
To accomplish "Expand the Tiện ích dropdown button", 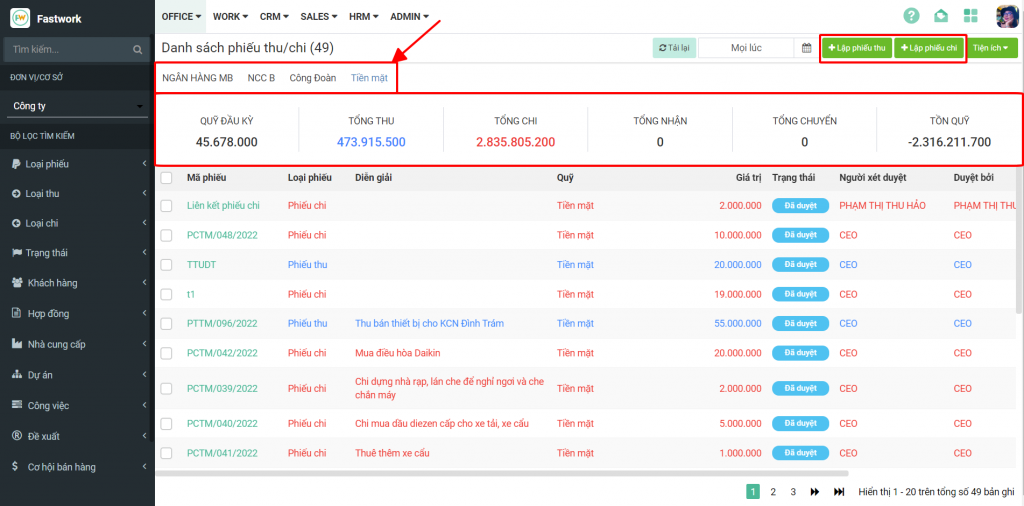I will tap(993, 48).
